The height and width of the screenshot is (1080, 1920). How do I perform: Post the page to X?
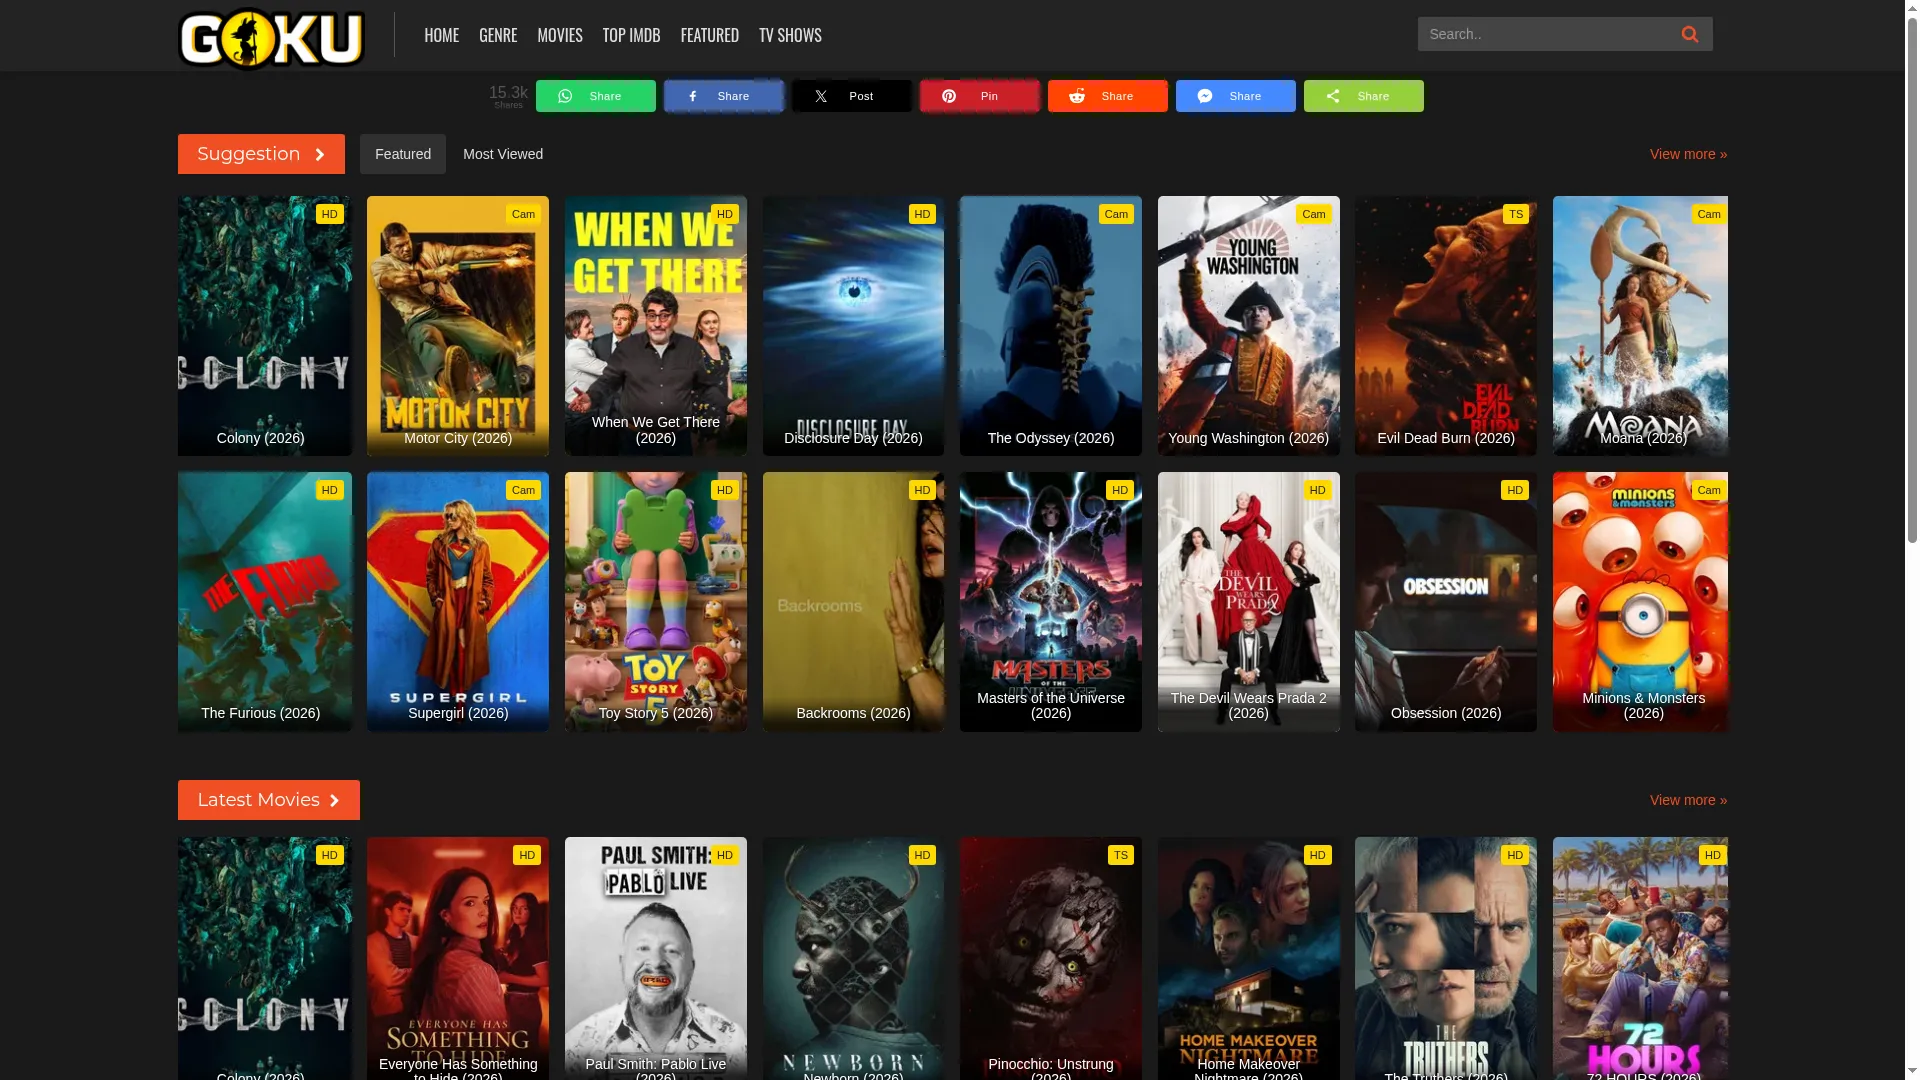coord(852,96)
